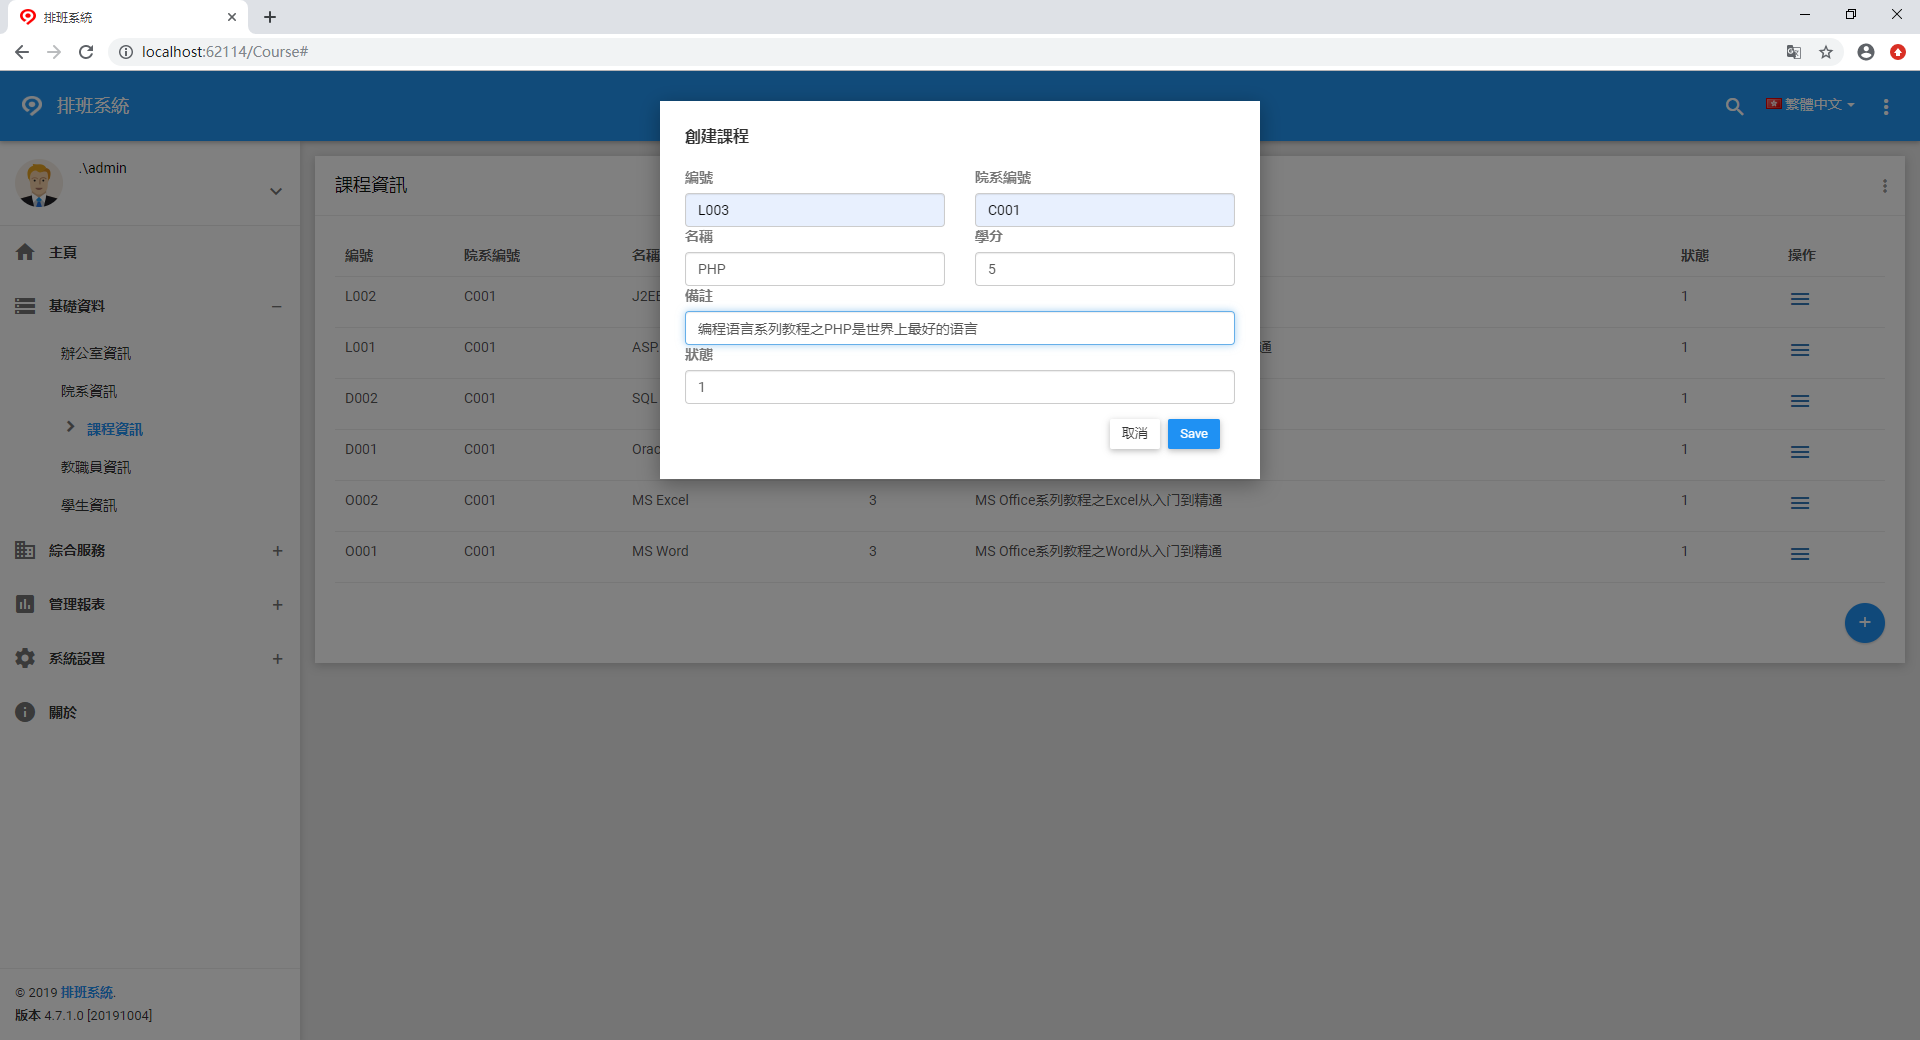Screen dimensions: 1920x1040
Task: Open 院系資訊 in the sidebar
Action: tap(89, 391)
